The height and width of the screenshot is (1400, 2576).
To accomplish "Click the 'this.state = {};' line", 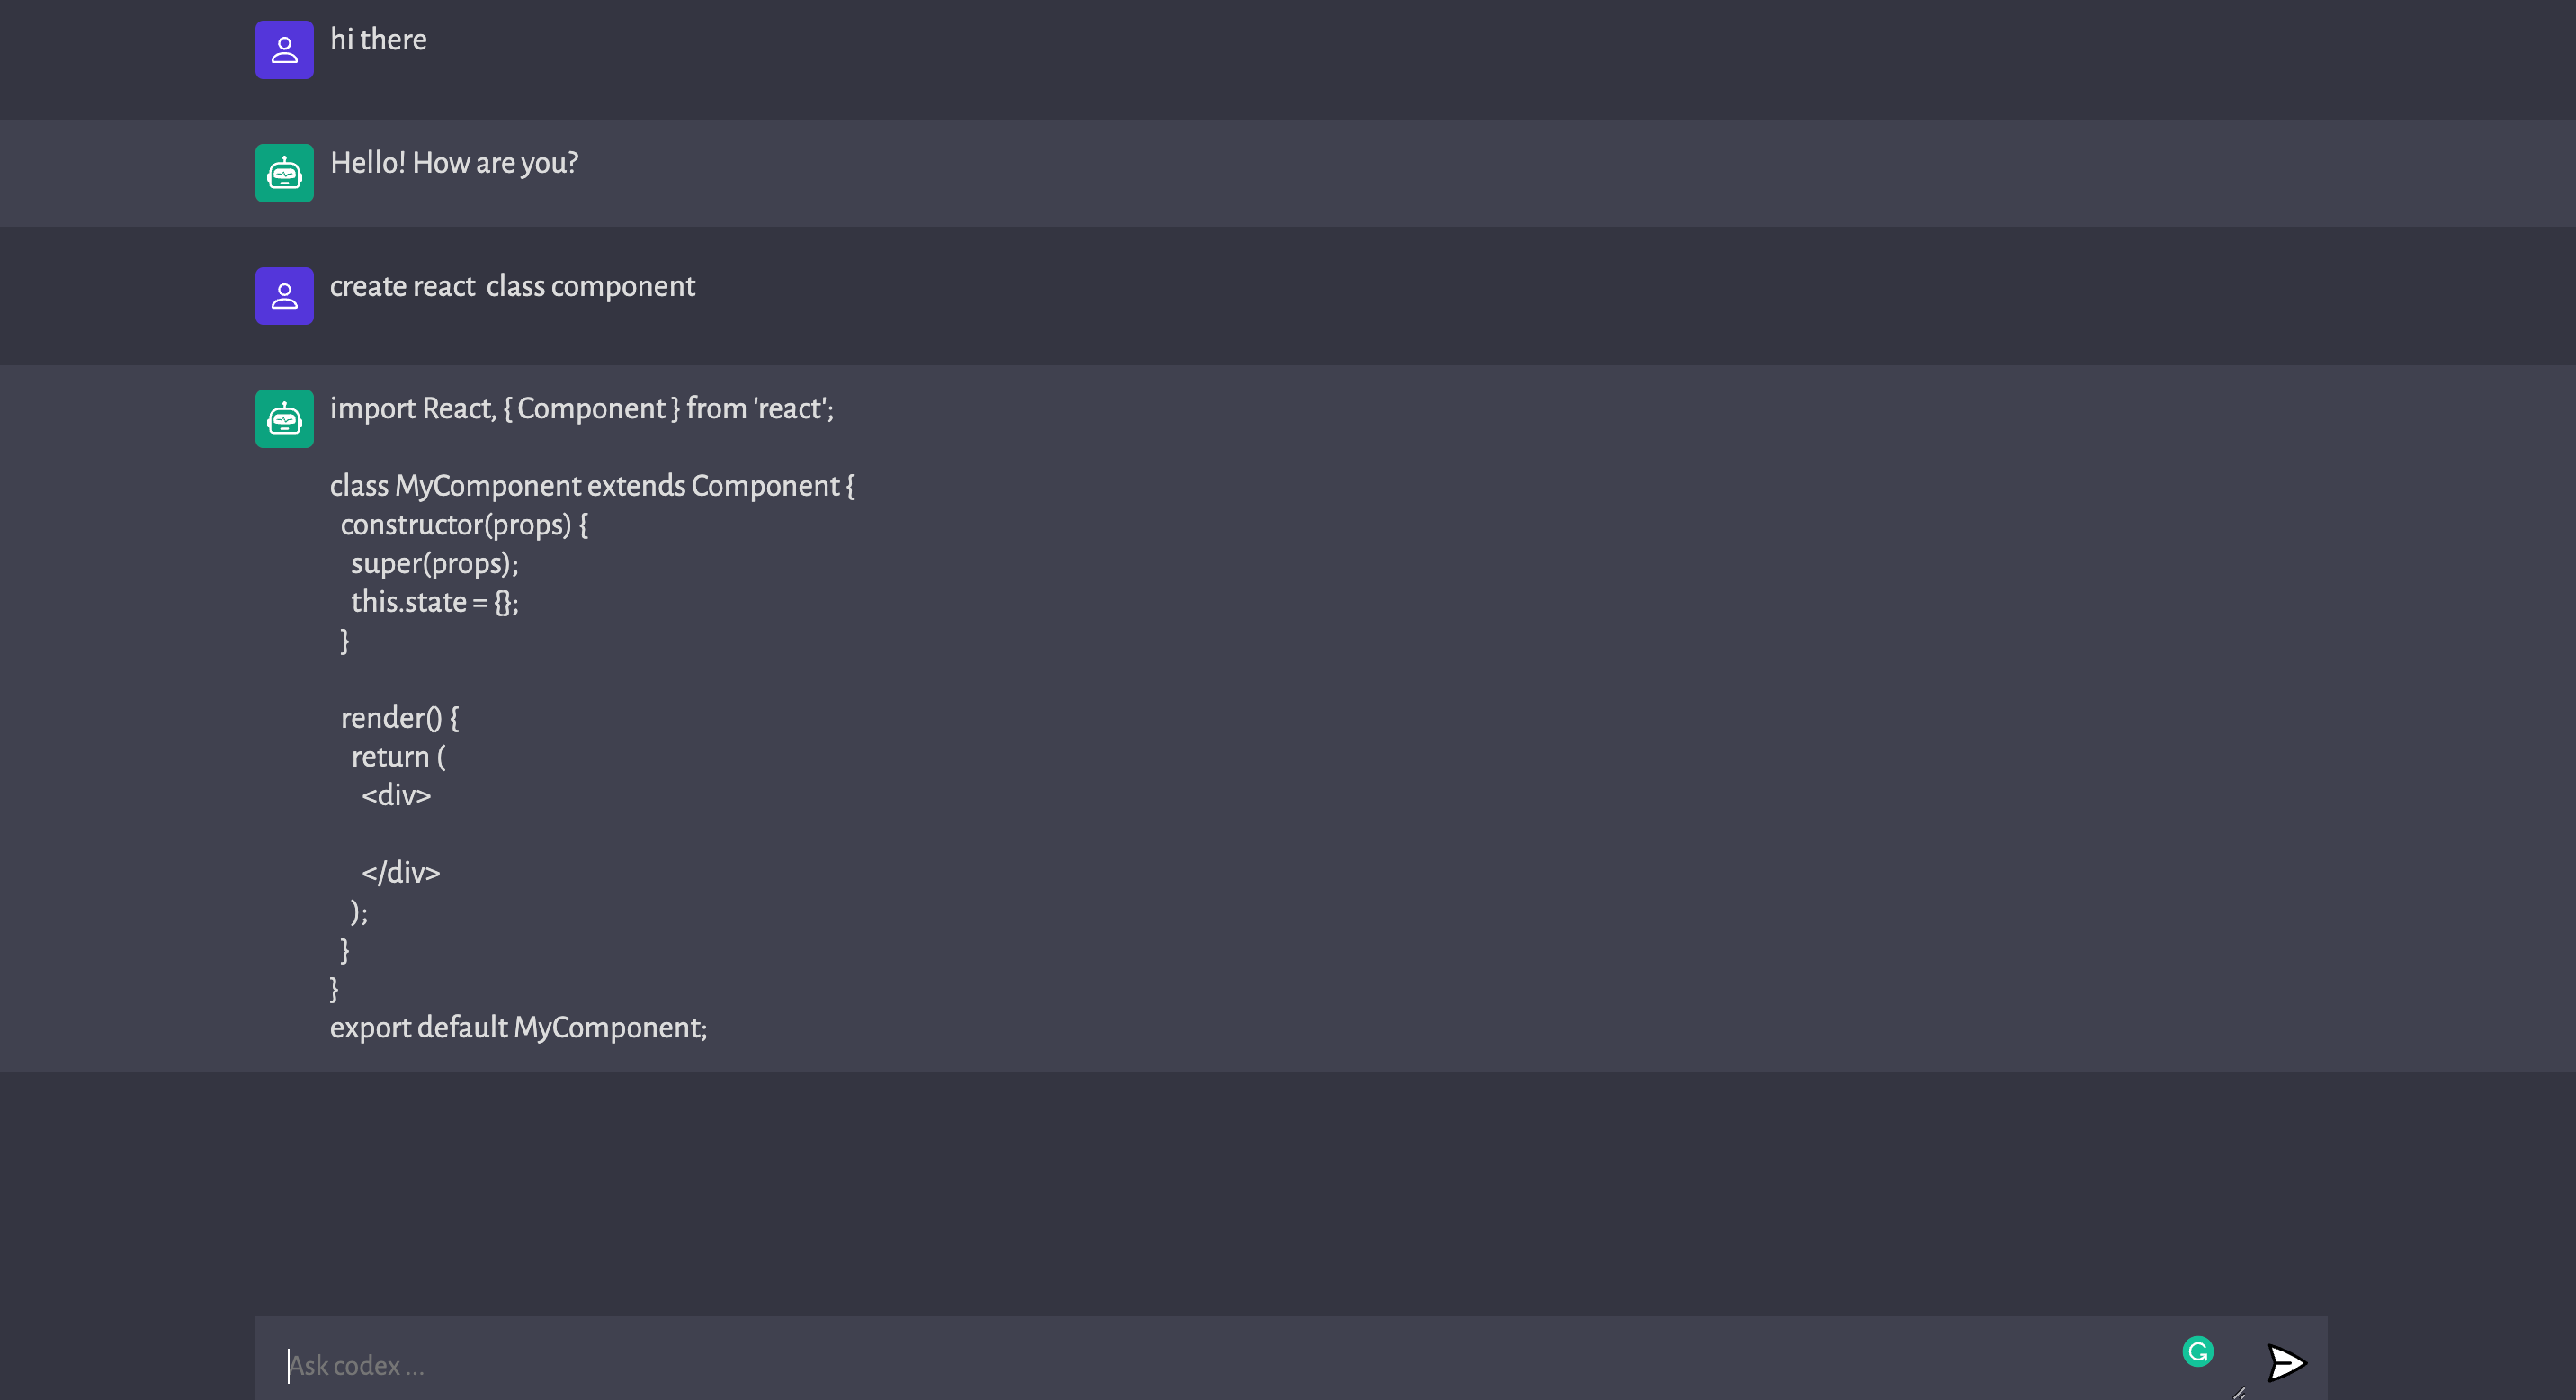I will coord(434,602).
